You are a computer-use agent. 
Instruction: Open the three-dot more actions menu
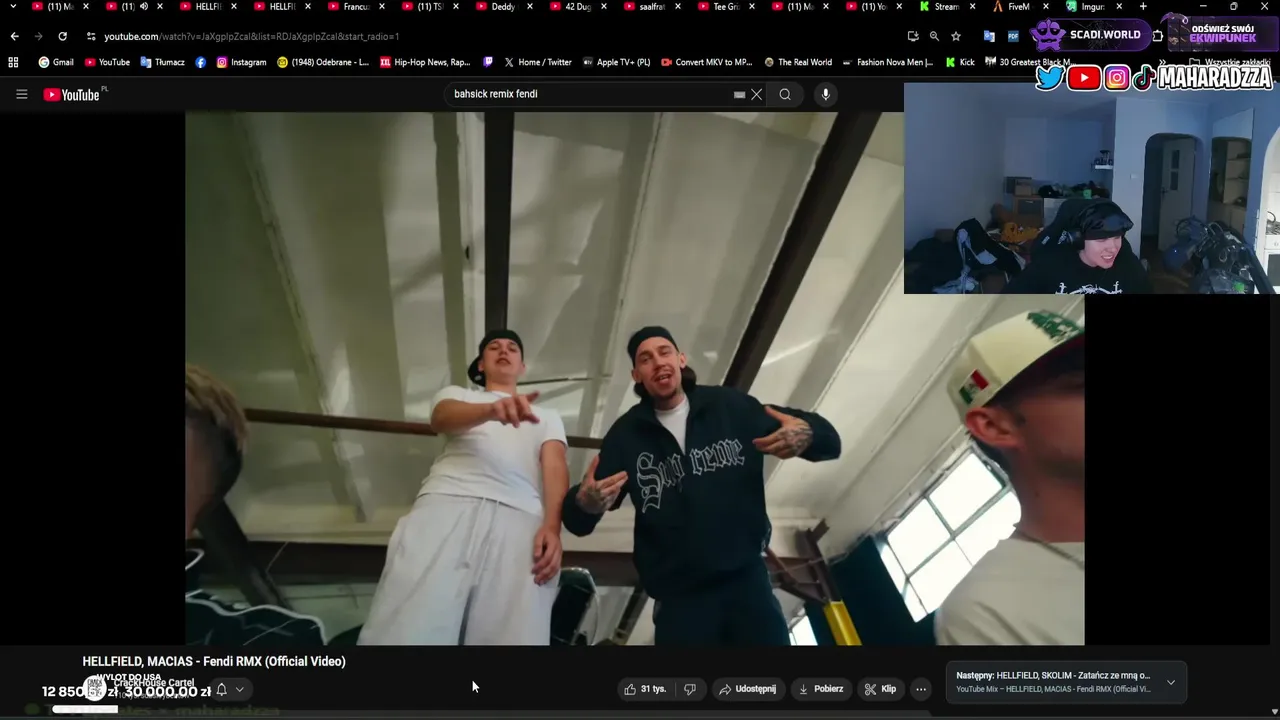click(x=921, y=689)
